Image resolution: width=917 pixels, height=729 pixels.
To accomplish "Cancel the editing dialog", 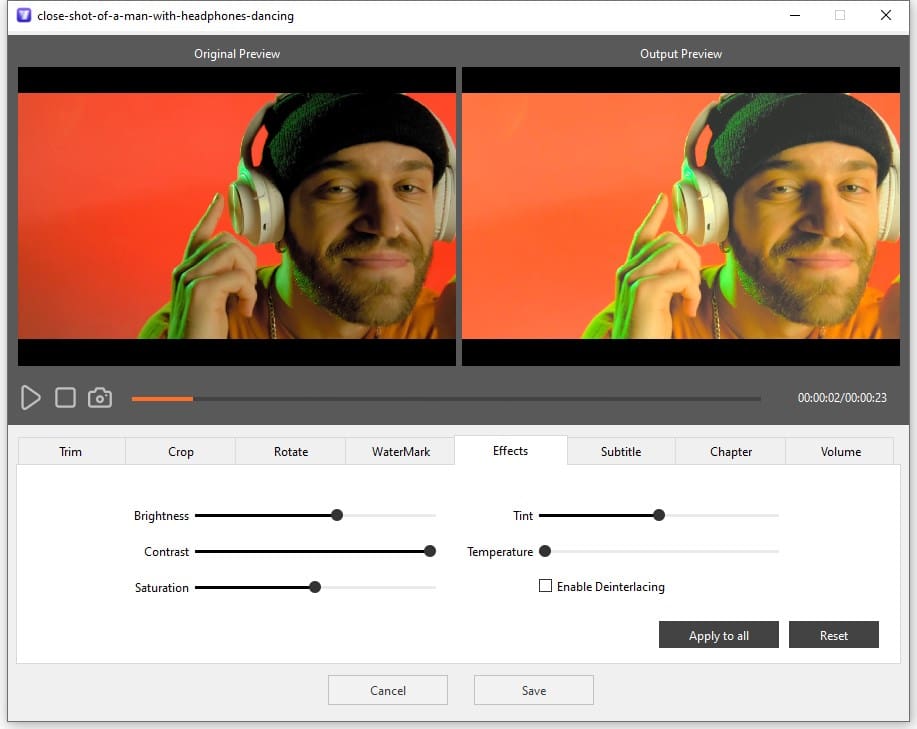I will tap(388, 691).
